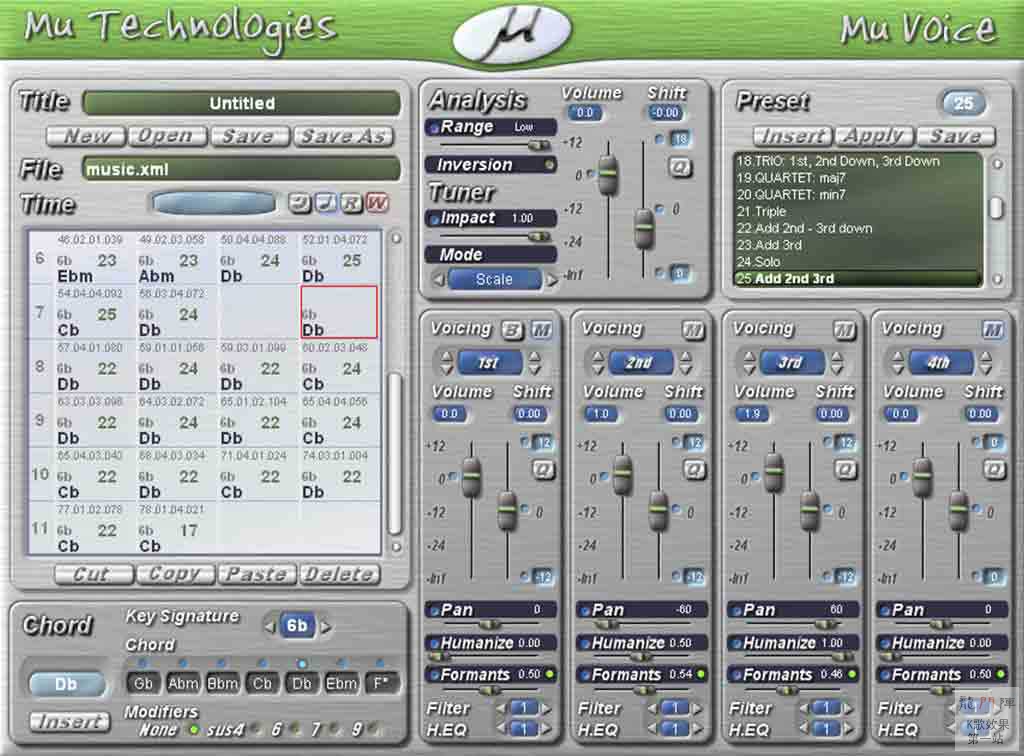Click the M button on 4th Voicing
Viewport: 1024px width, 756px height.
point(993,331)
